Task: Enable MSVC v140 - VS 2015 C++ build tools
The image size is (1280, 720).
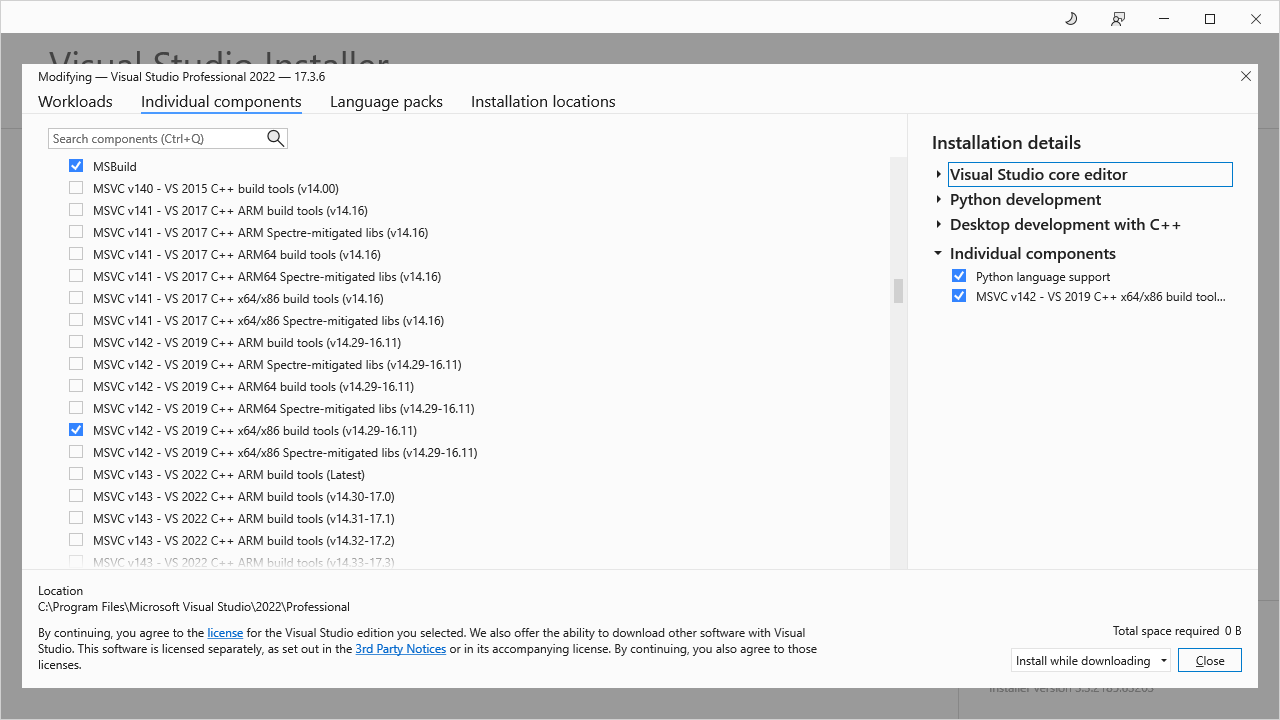Action: (x=76, y=187)
